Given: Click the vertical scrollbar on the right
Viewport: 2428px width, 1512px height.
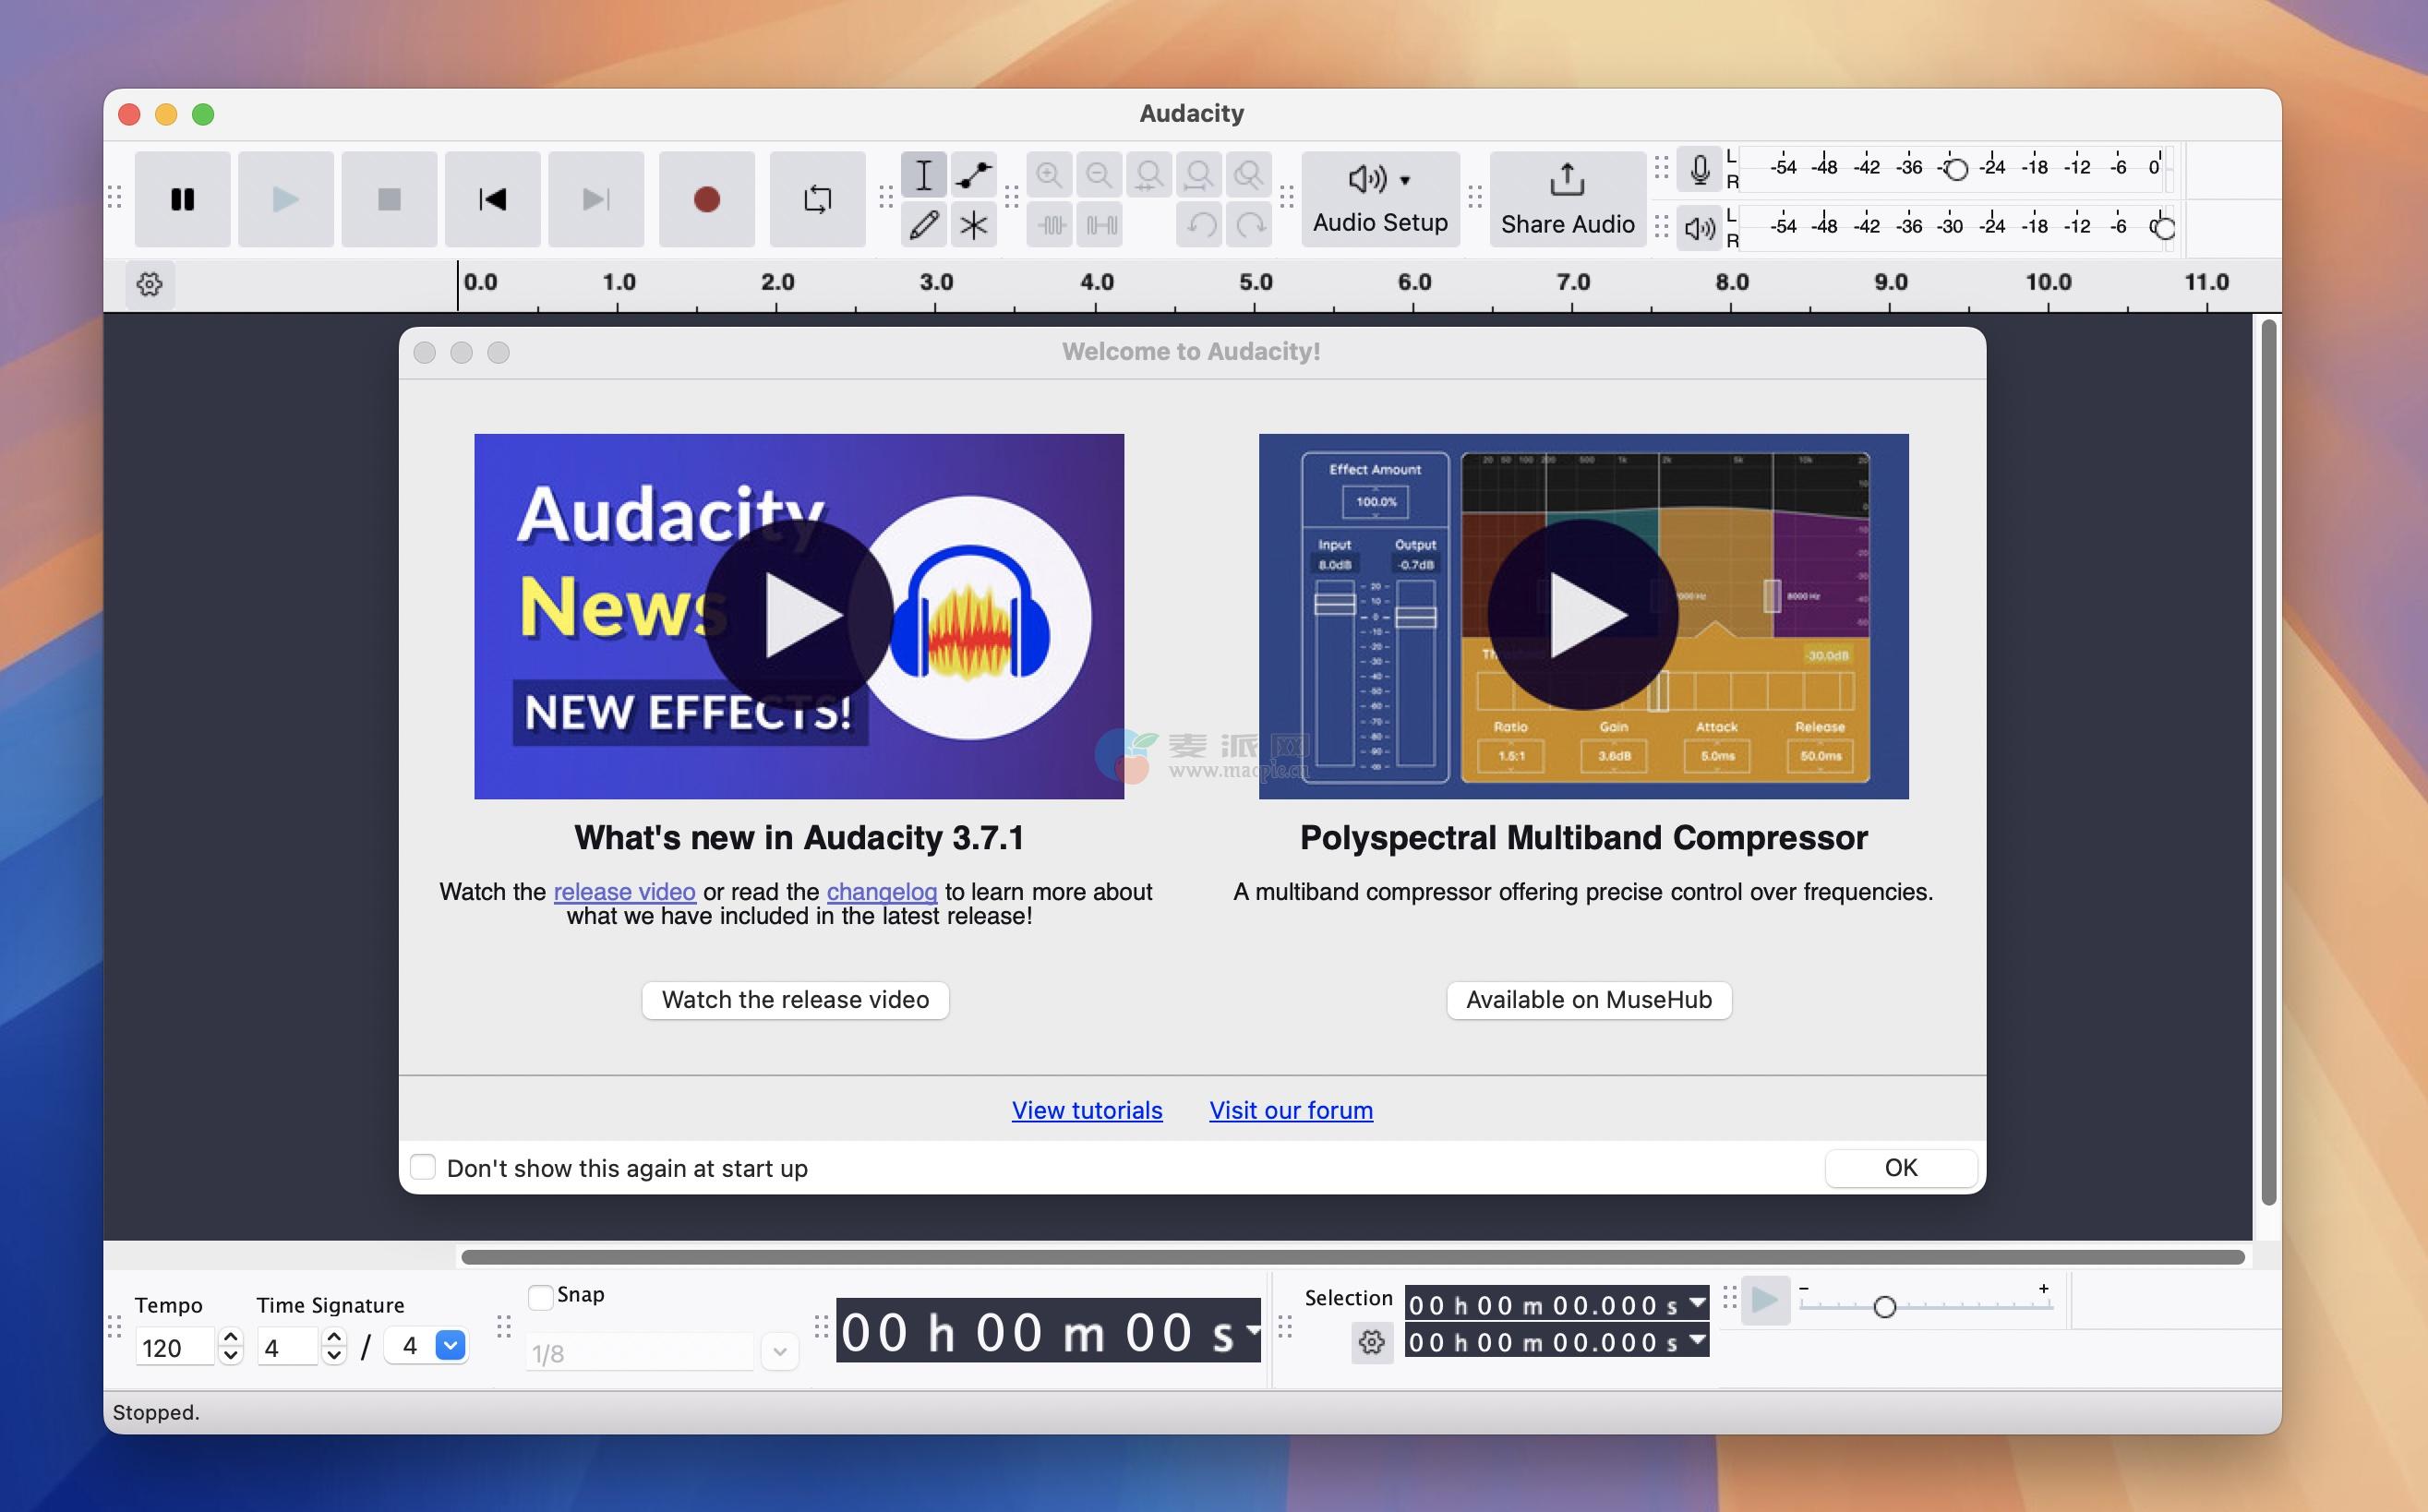Looking at the screenshot, I should click(2268, 762).
